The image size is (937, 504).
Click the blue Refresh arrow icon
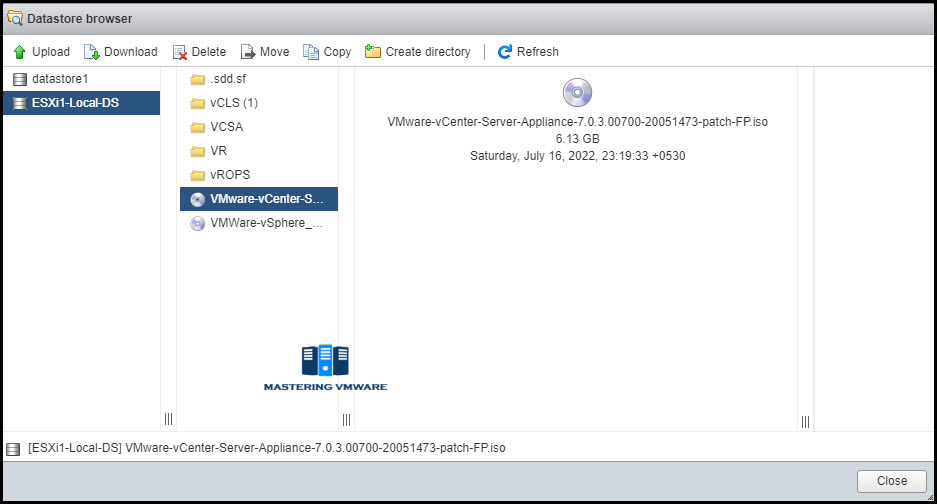point(505,52)
